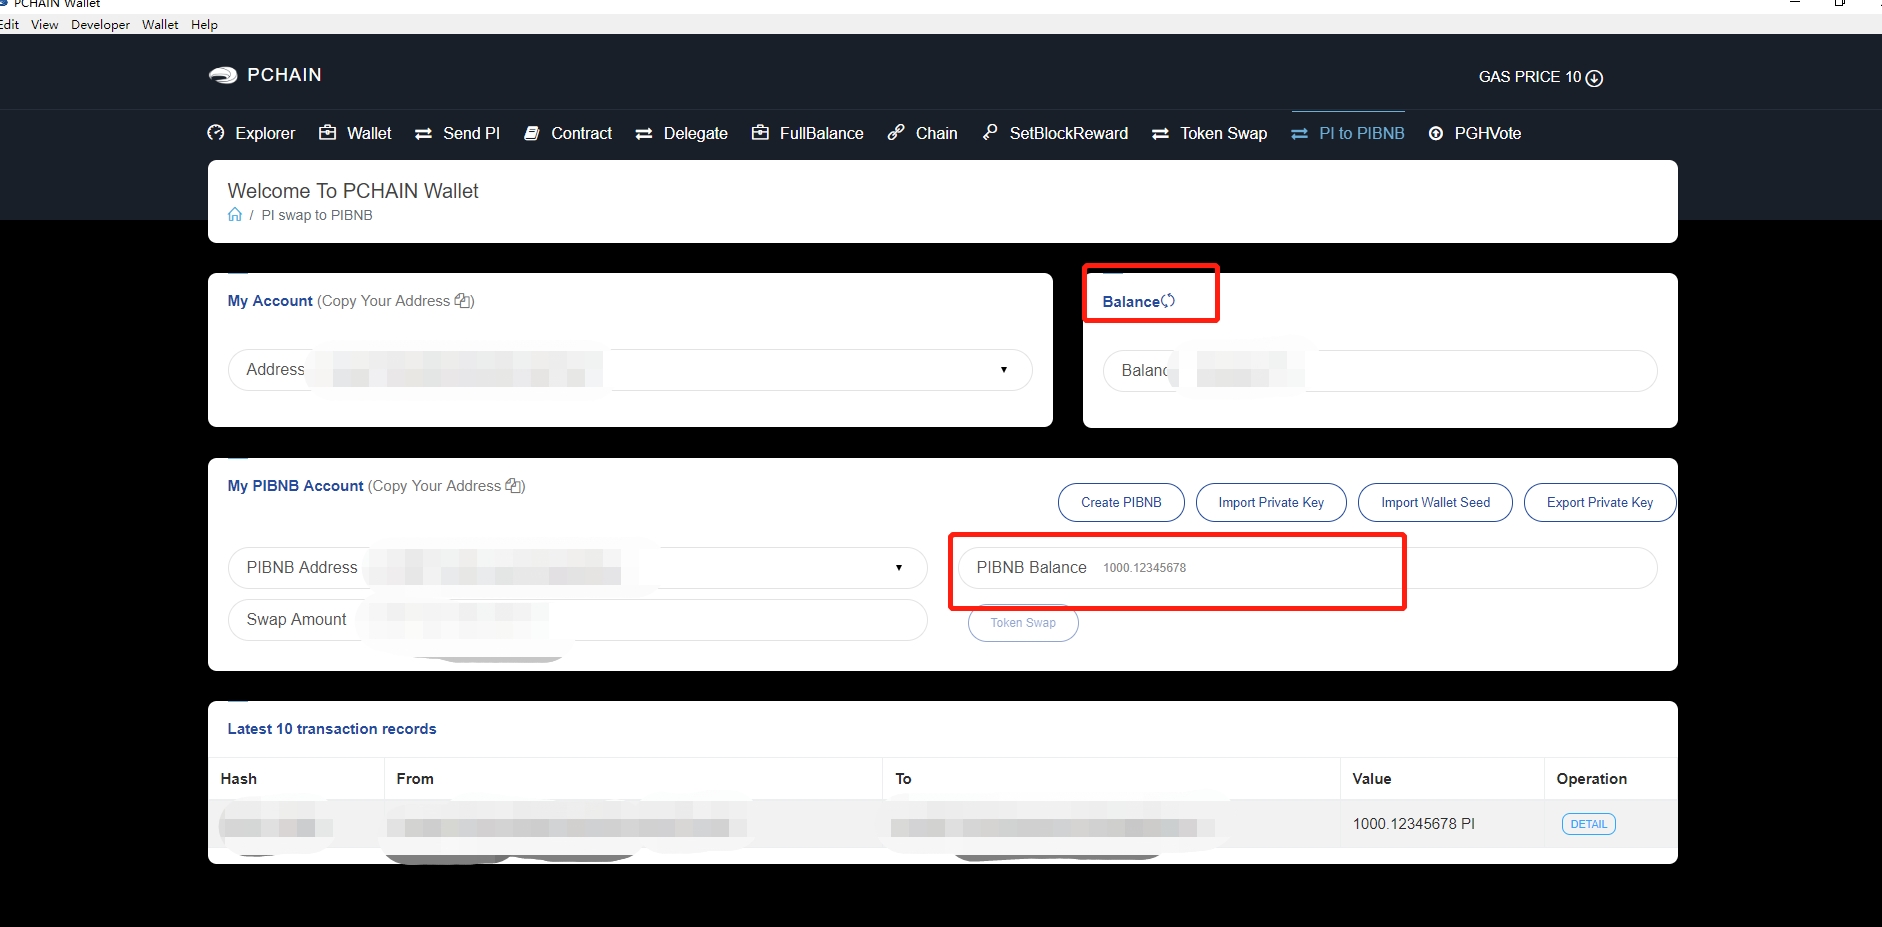Click the gas price download arrow icon
Image resolution: width=1882 pixels, height=927 pixels.
coord(1595,78)
